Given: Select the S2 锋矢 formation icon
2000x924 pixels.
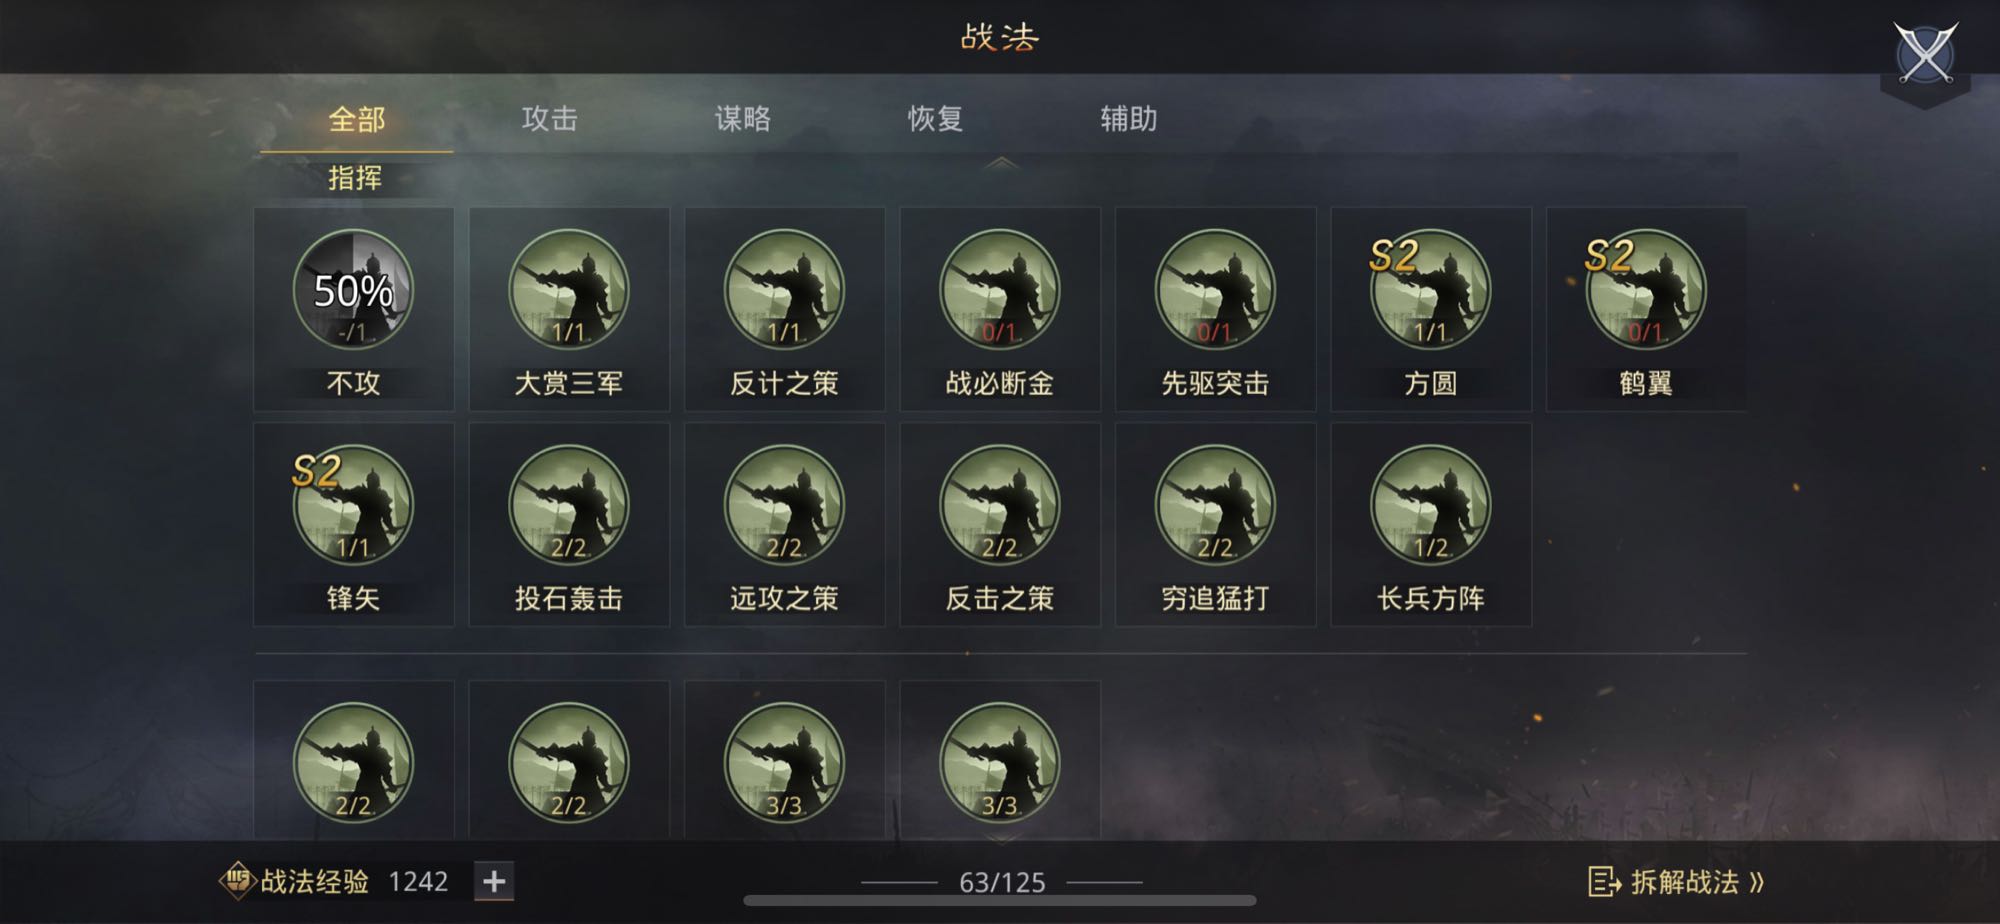Looking at the screenshot, I should click(x=353, y=505).
